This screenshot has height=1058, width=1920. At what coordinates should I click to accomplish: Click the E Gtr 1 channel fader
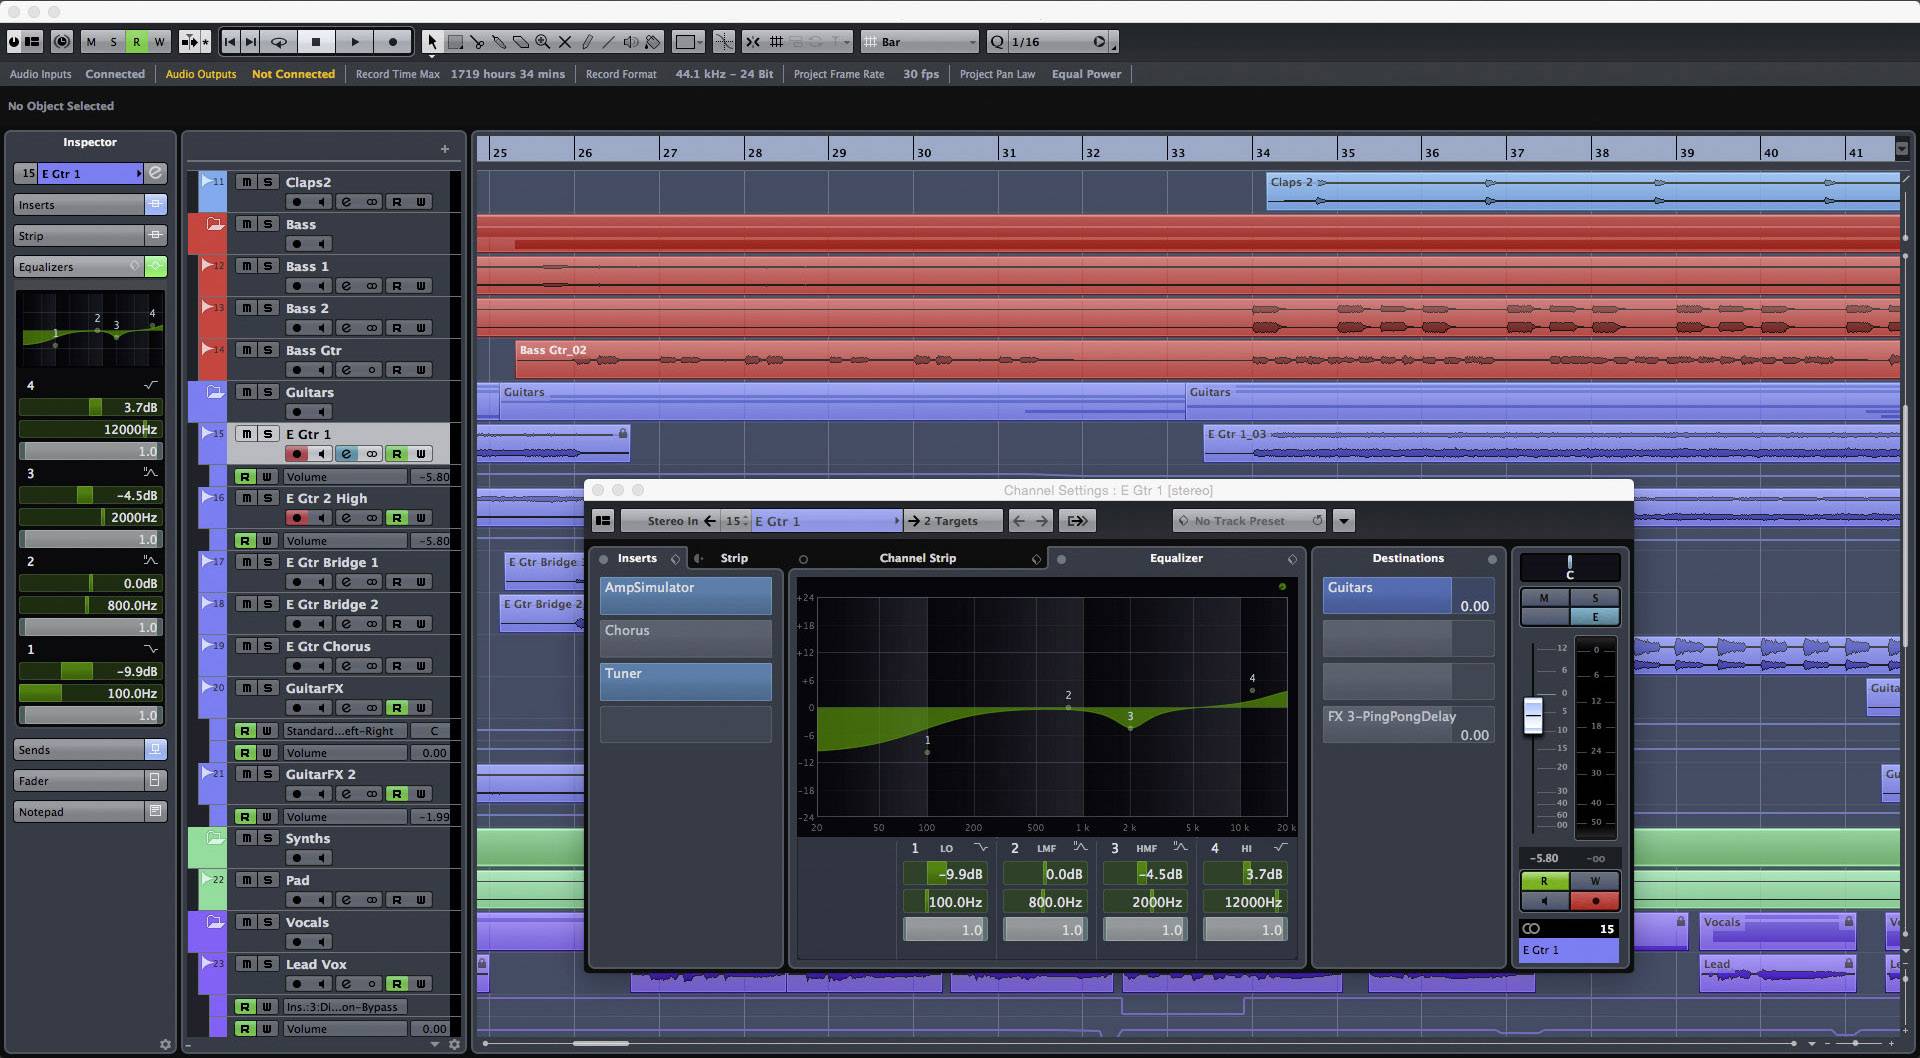click(1534, 718)
